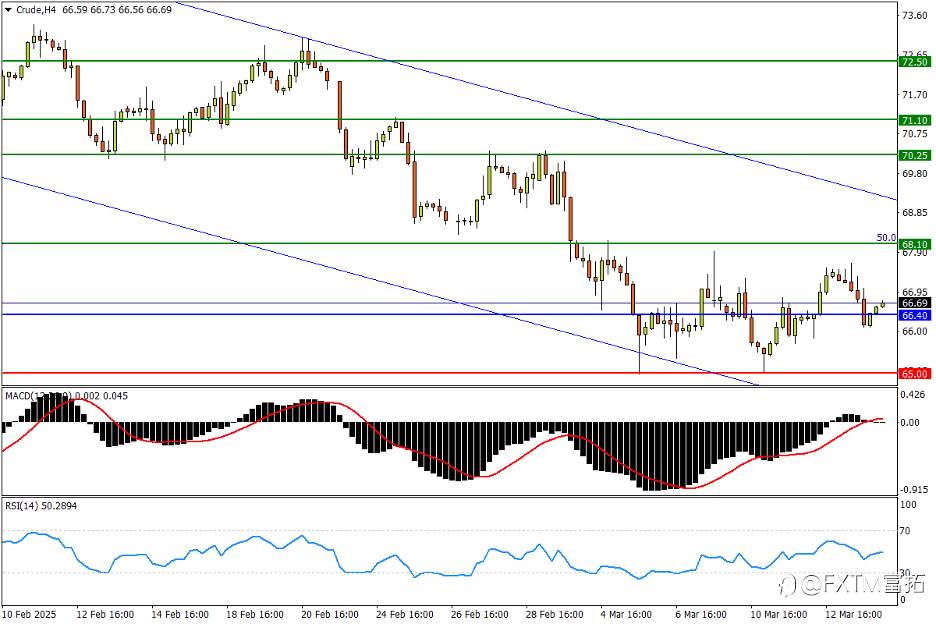Click the 26 Feb 16:00 time label
Viewport: 936px width, 624px height.
479,614
